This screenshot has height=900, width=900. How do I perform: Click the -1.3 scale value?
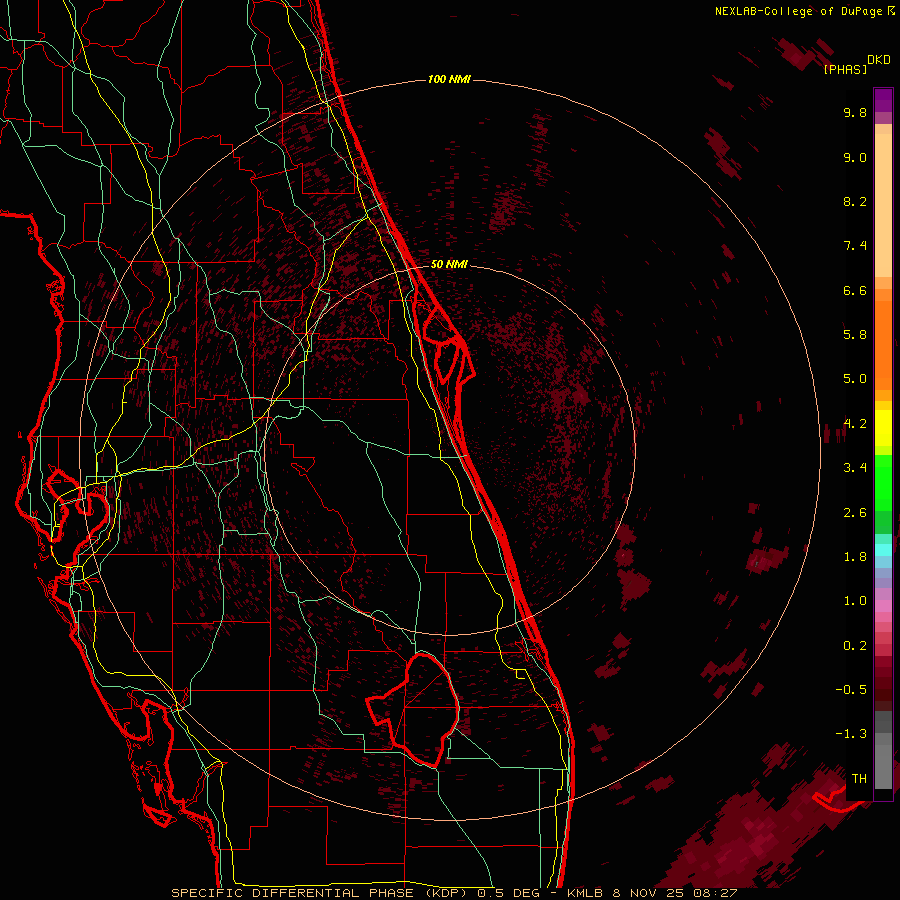click(851, 734)
